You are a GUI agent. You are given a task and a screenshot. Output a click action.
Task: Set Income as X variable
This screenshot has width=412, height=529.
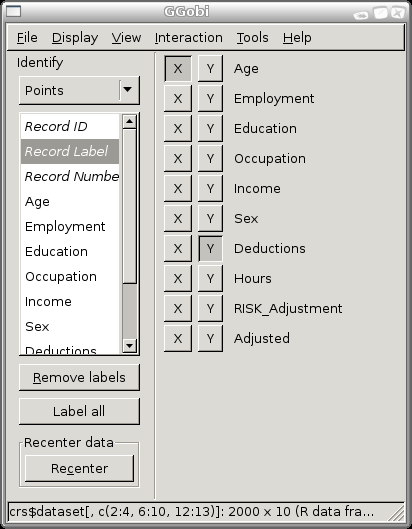[x=178, y=189]
